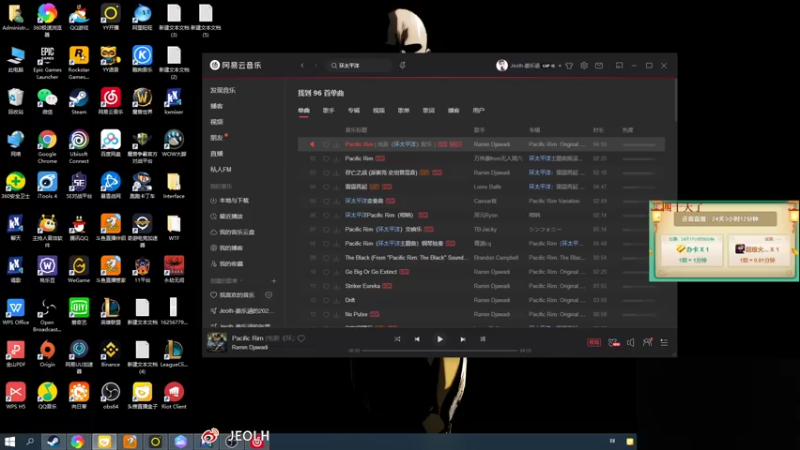800x450 pixels.
Task: Like the song Striker Eureka
Action: [x=326, y=286]
